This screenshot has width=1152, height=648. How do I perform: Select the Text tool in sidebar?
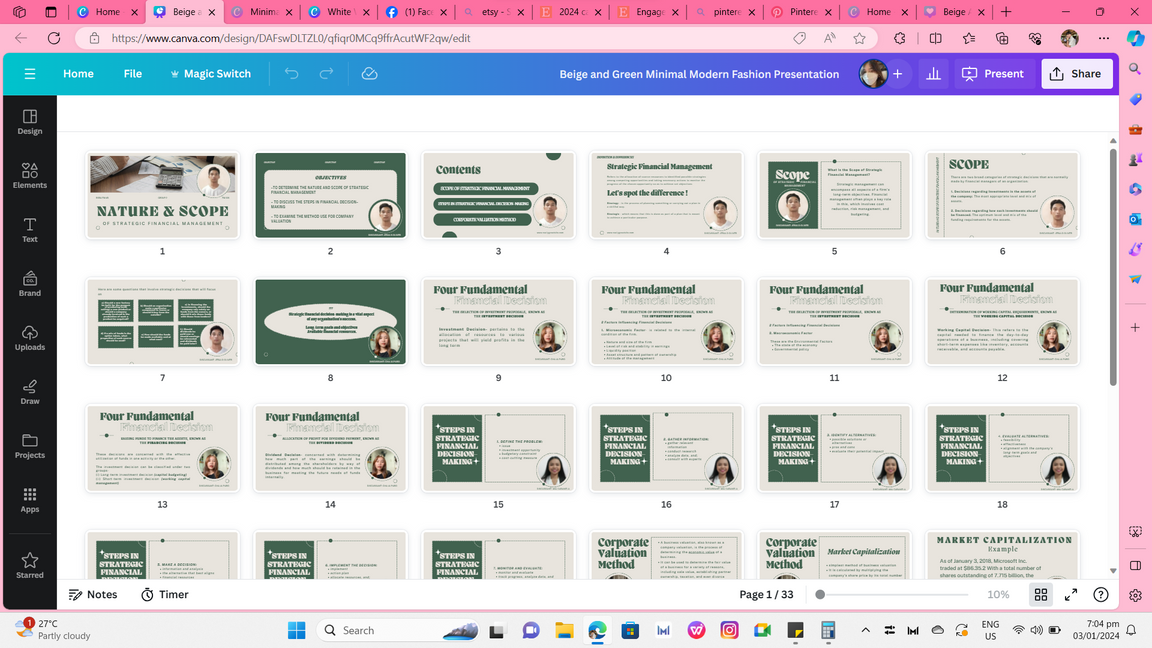pyautogui.click(x=30, y=230)
